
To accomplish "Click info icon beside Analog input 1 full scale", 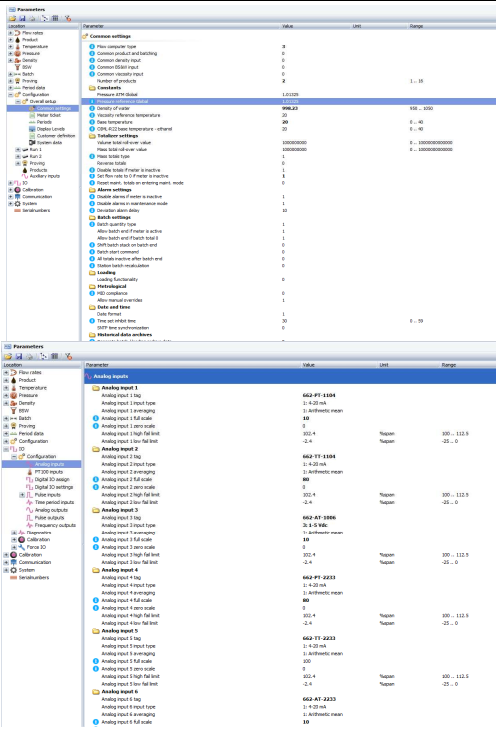I will pyautogui.click(x=96, y=418).
